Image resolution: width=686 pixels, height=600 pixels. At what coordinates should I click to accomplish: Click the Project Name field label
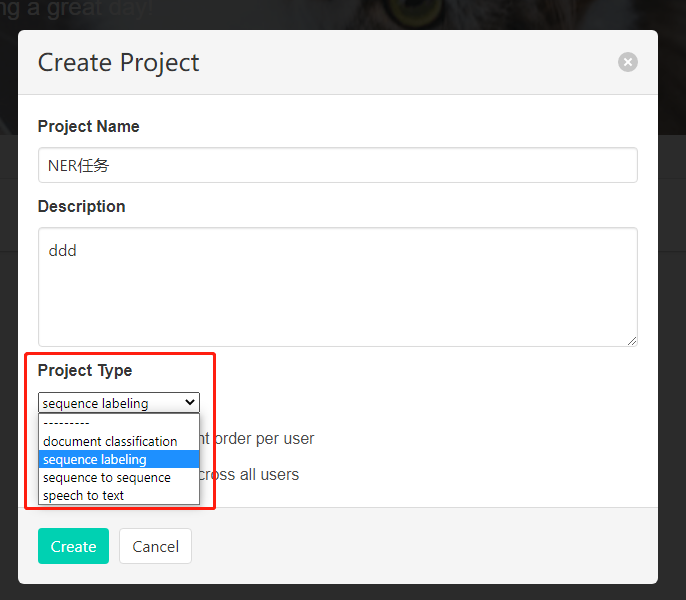[x=89, y=126]
